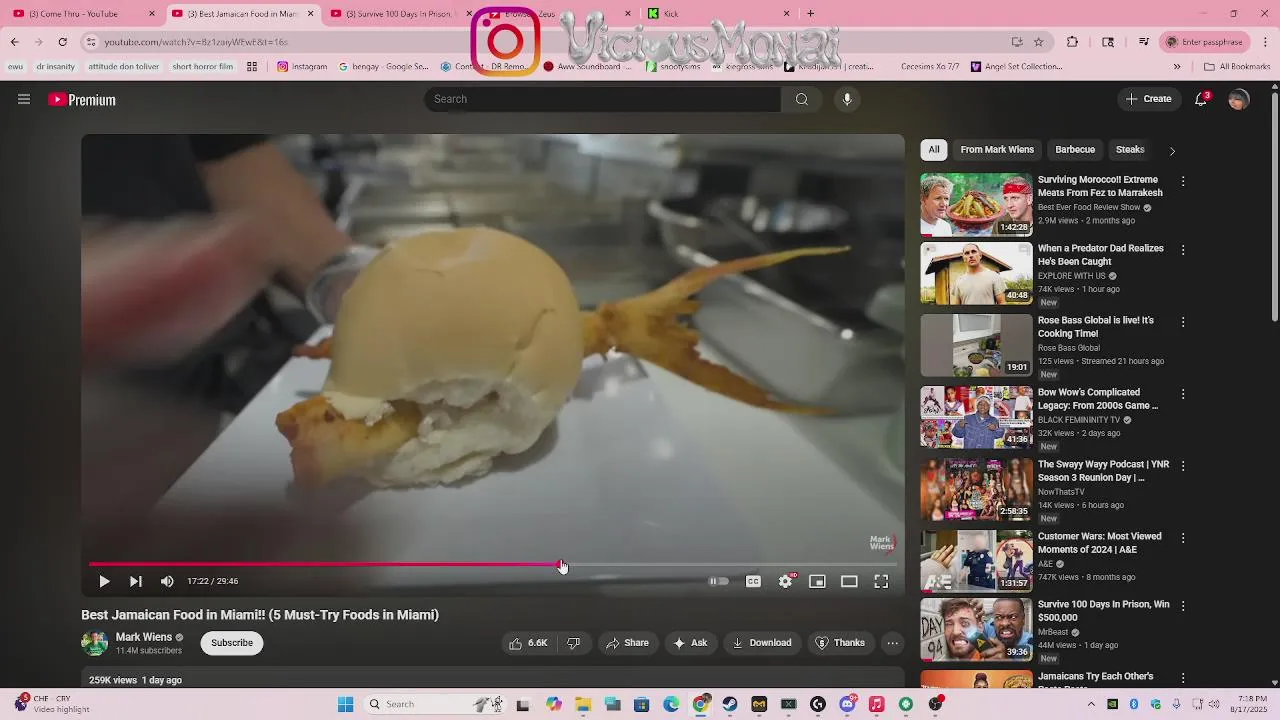The width and height of the screenshot is (1280, 720).
Task: Dislike the video
Action: pyautogui.click(x=573, y=643)
